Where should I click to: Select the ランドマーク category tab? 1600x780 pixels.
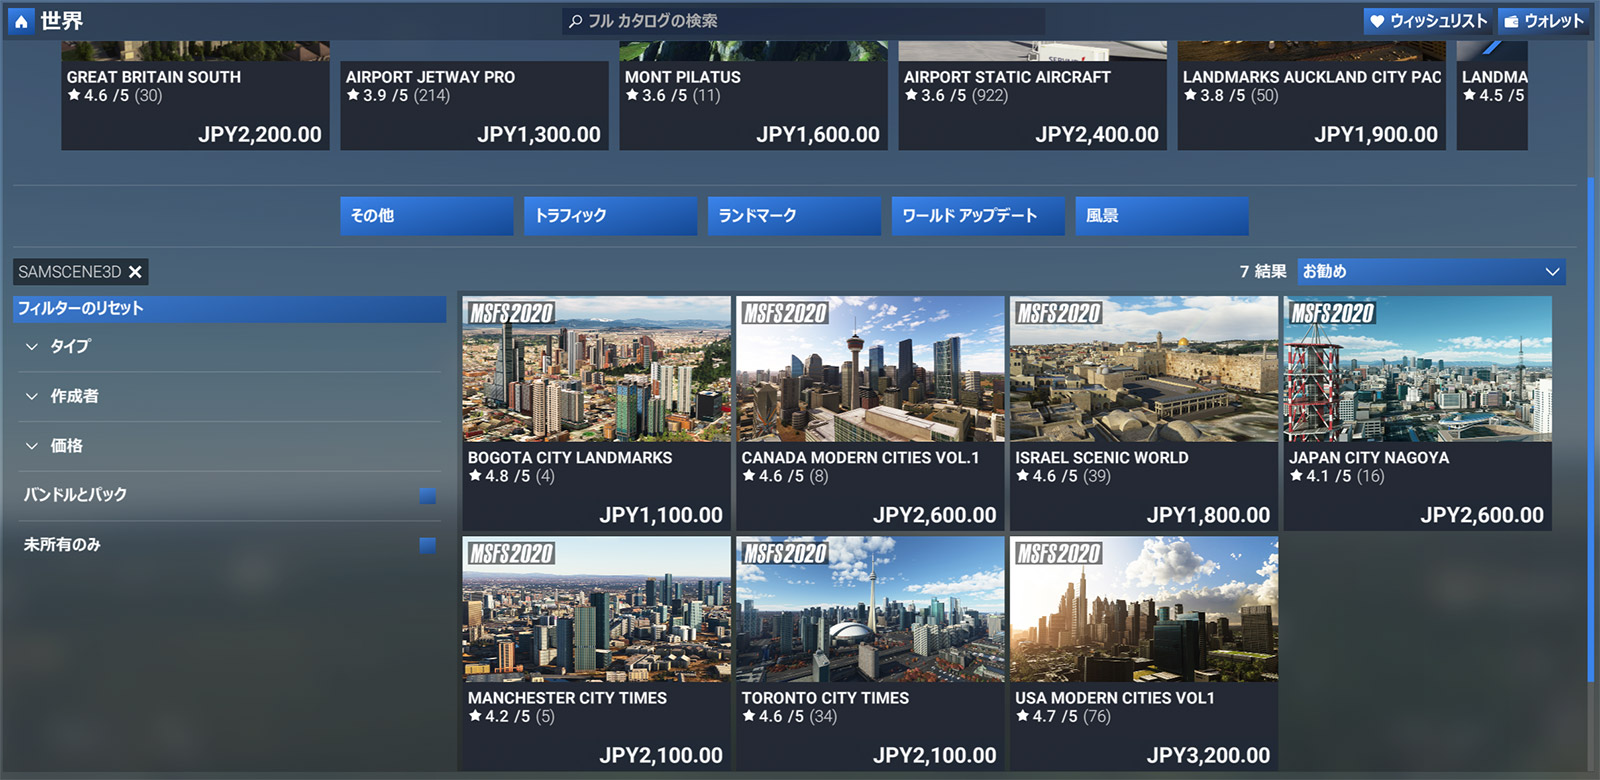pos(795,216)
